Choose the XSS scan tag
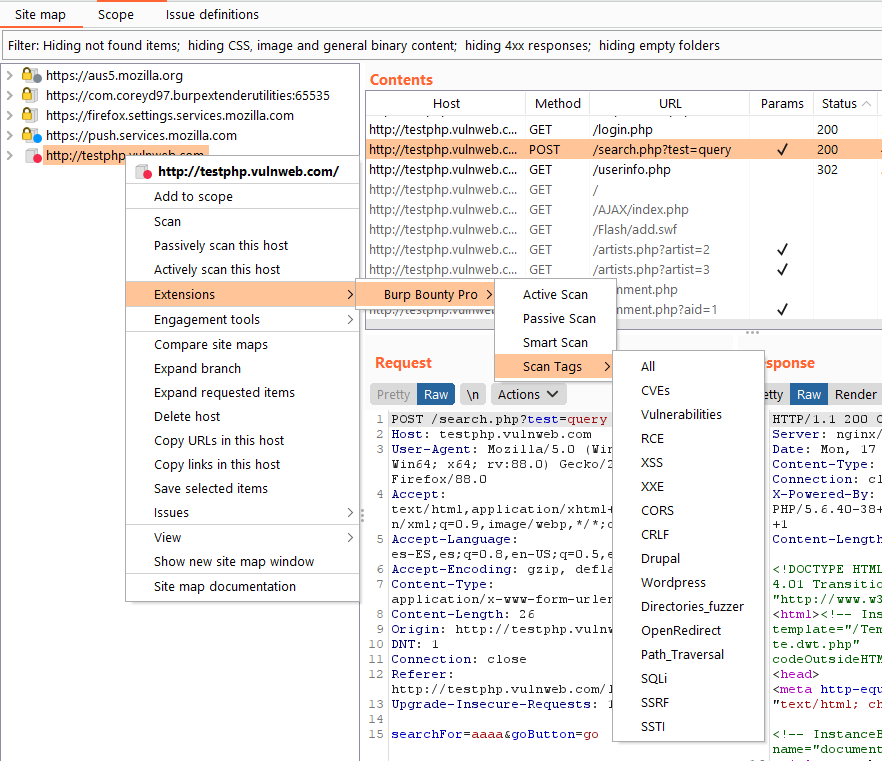This screenshot has width=882, height=761. (x=688, y=462)
